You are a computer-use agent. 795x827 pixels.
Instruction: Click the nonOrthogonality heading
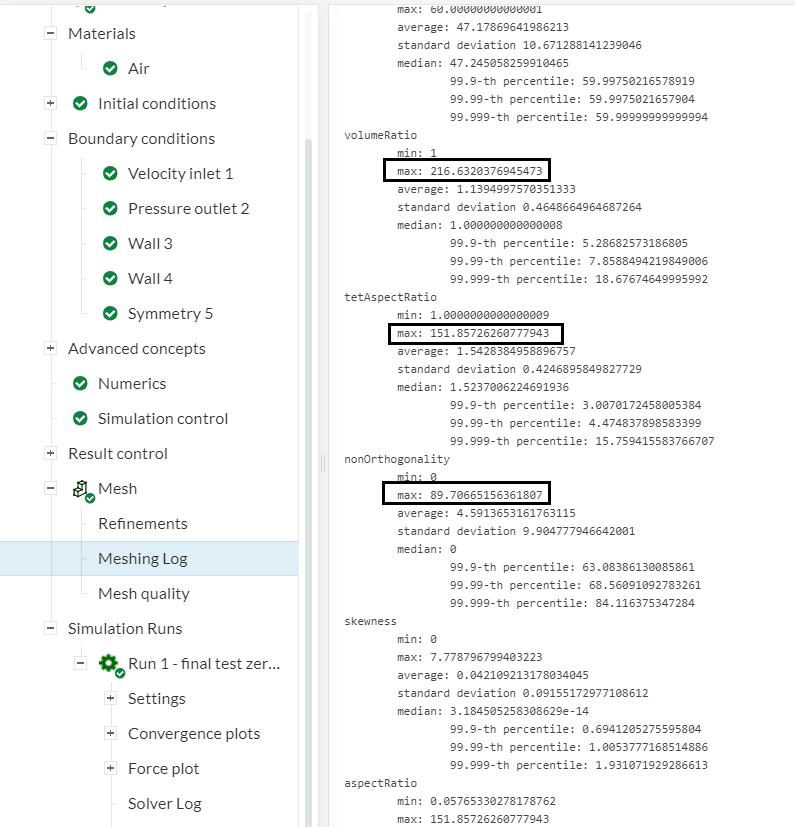397,459
